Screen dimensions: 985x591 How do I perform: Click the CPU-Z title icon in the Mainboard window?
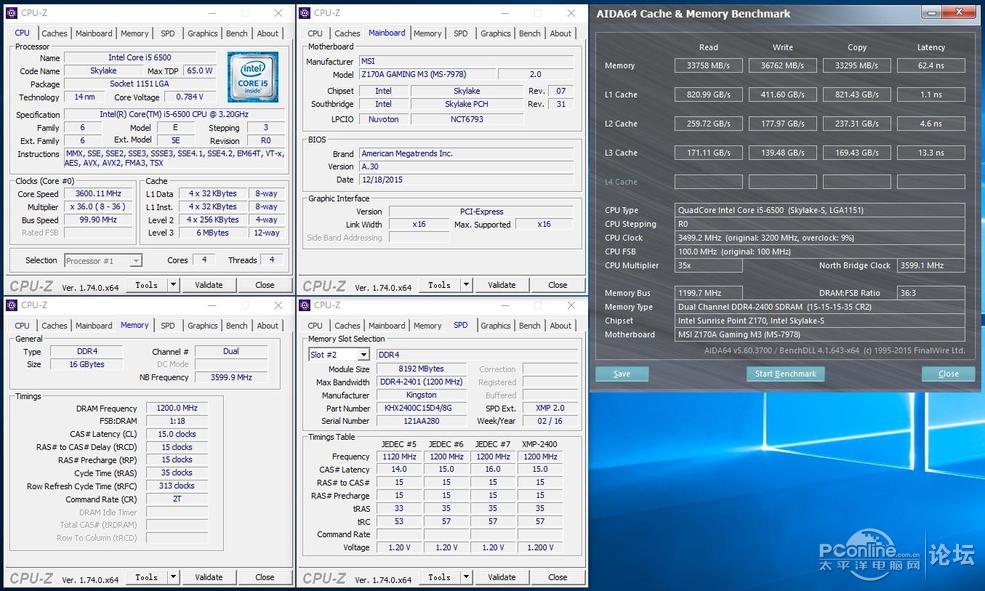(306, 13)
